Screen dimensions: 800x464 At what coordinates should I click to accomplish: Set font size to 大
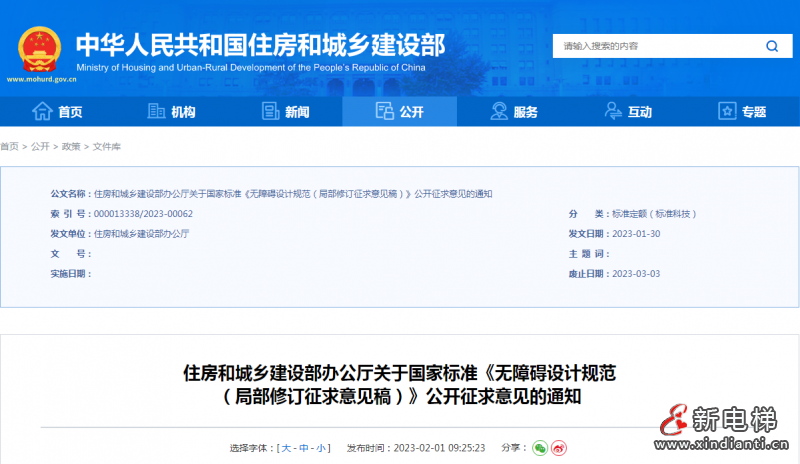286,448
